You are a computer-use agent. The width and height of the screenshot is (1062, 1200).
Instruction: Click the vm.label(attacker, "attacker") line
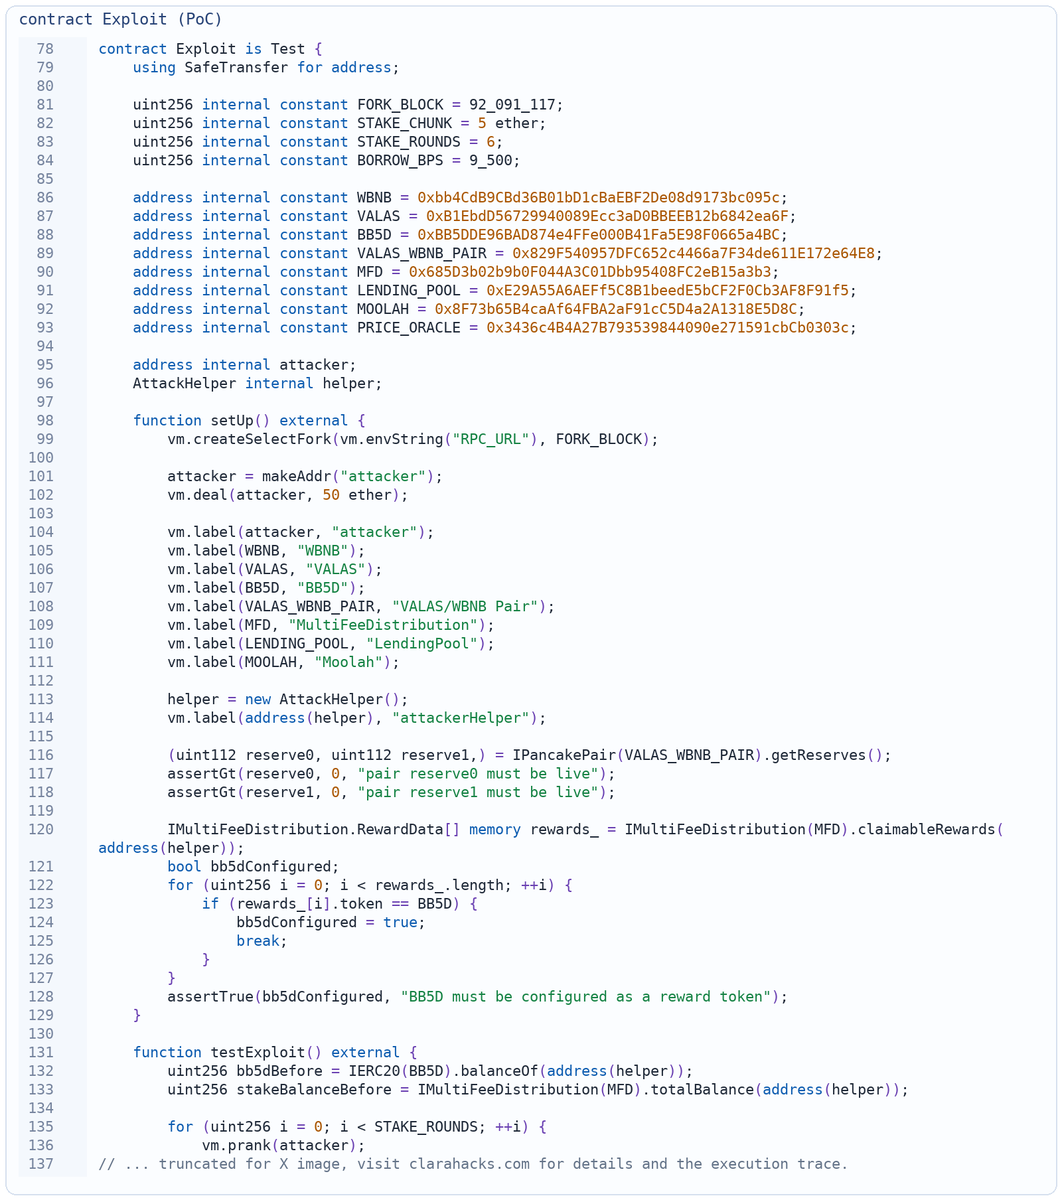click(x=301, y=532)
